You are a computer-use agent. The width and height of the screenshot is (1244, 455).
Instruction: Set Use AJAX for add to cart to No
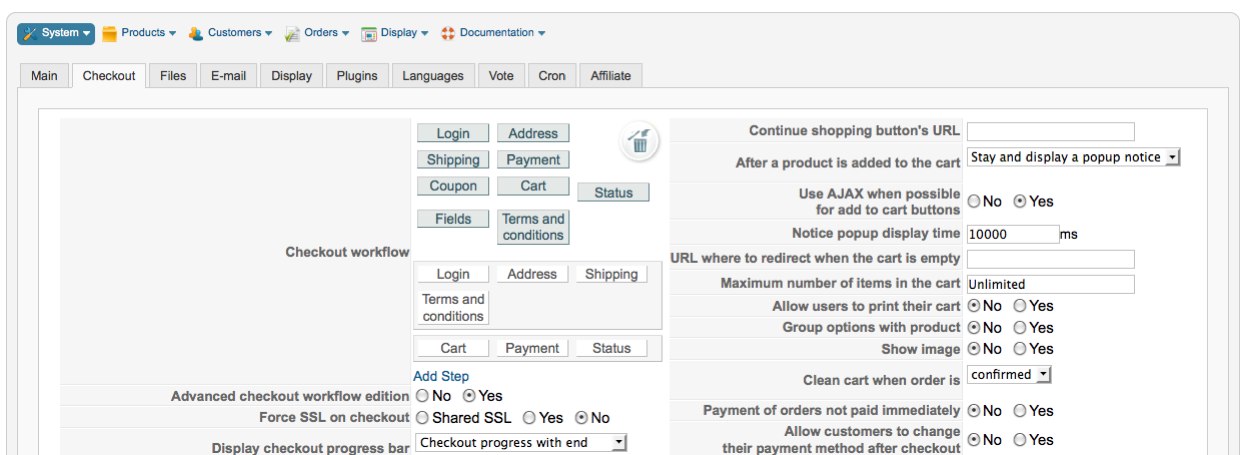pos(973,201)
